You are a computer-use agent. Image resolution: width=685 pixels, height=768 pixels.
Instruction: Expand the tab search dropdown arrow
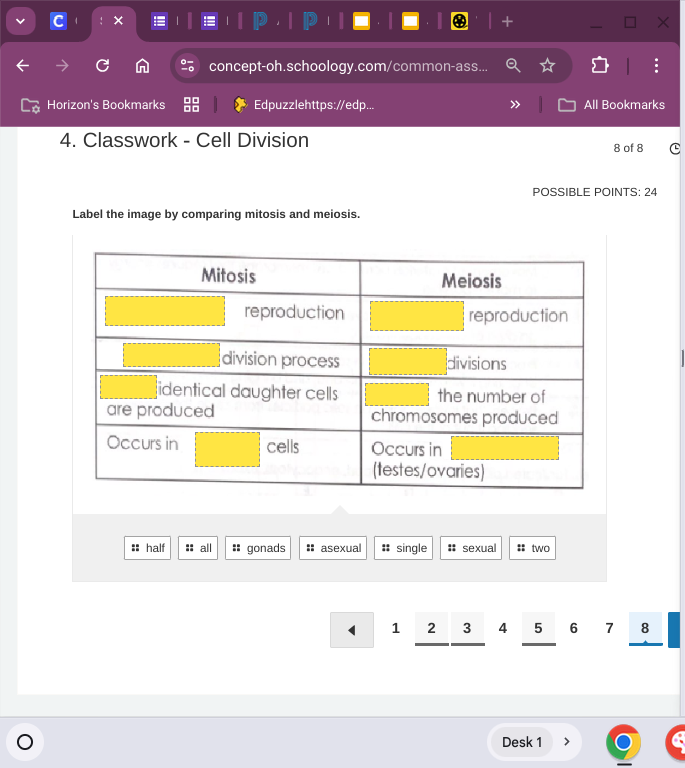[20, 20]
